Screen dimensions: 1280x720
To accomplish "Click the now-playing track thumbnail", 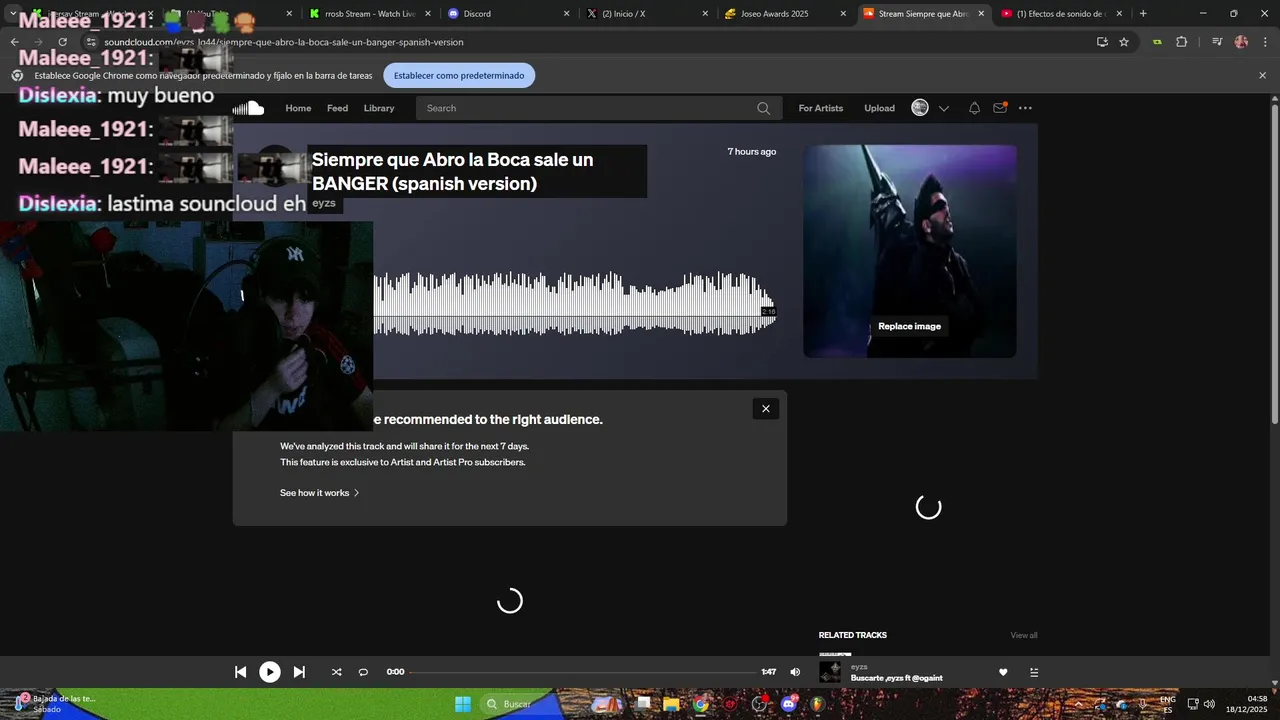I will (x=830, y=672).
